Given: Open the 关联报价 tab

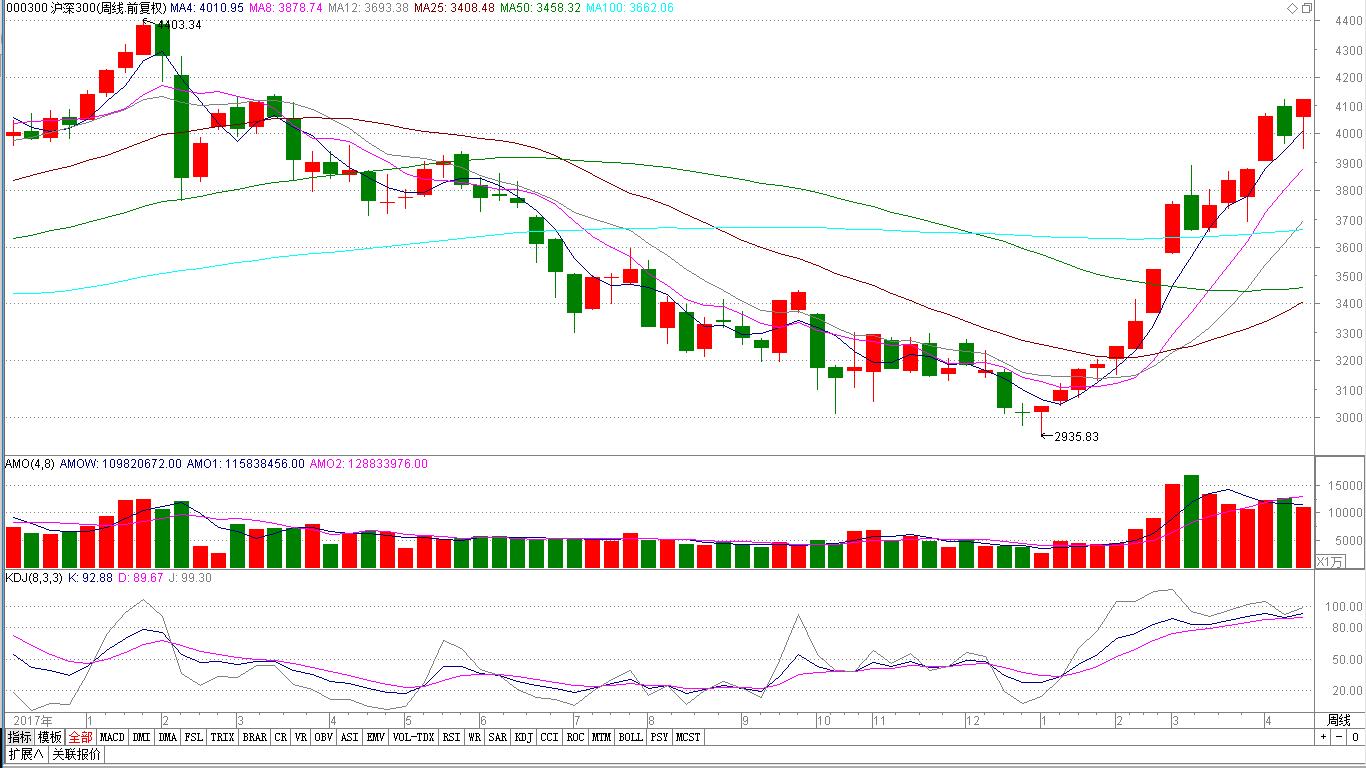Looking at the screenshot, I should pos(76,754).
